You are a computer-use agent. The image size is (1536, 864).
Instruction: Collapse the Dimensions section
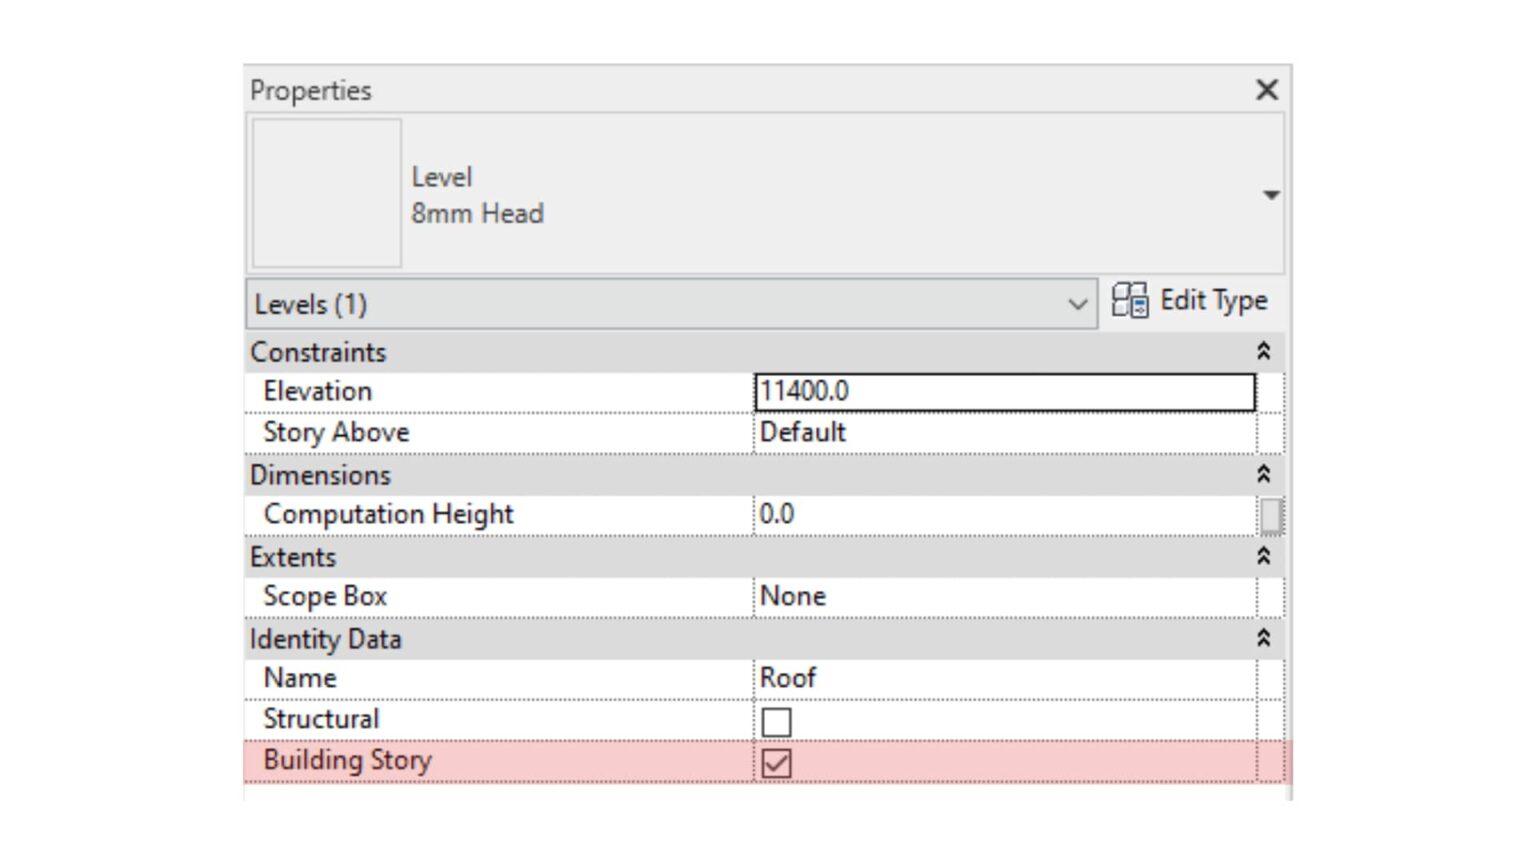click(x=1264, y=474)
